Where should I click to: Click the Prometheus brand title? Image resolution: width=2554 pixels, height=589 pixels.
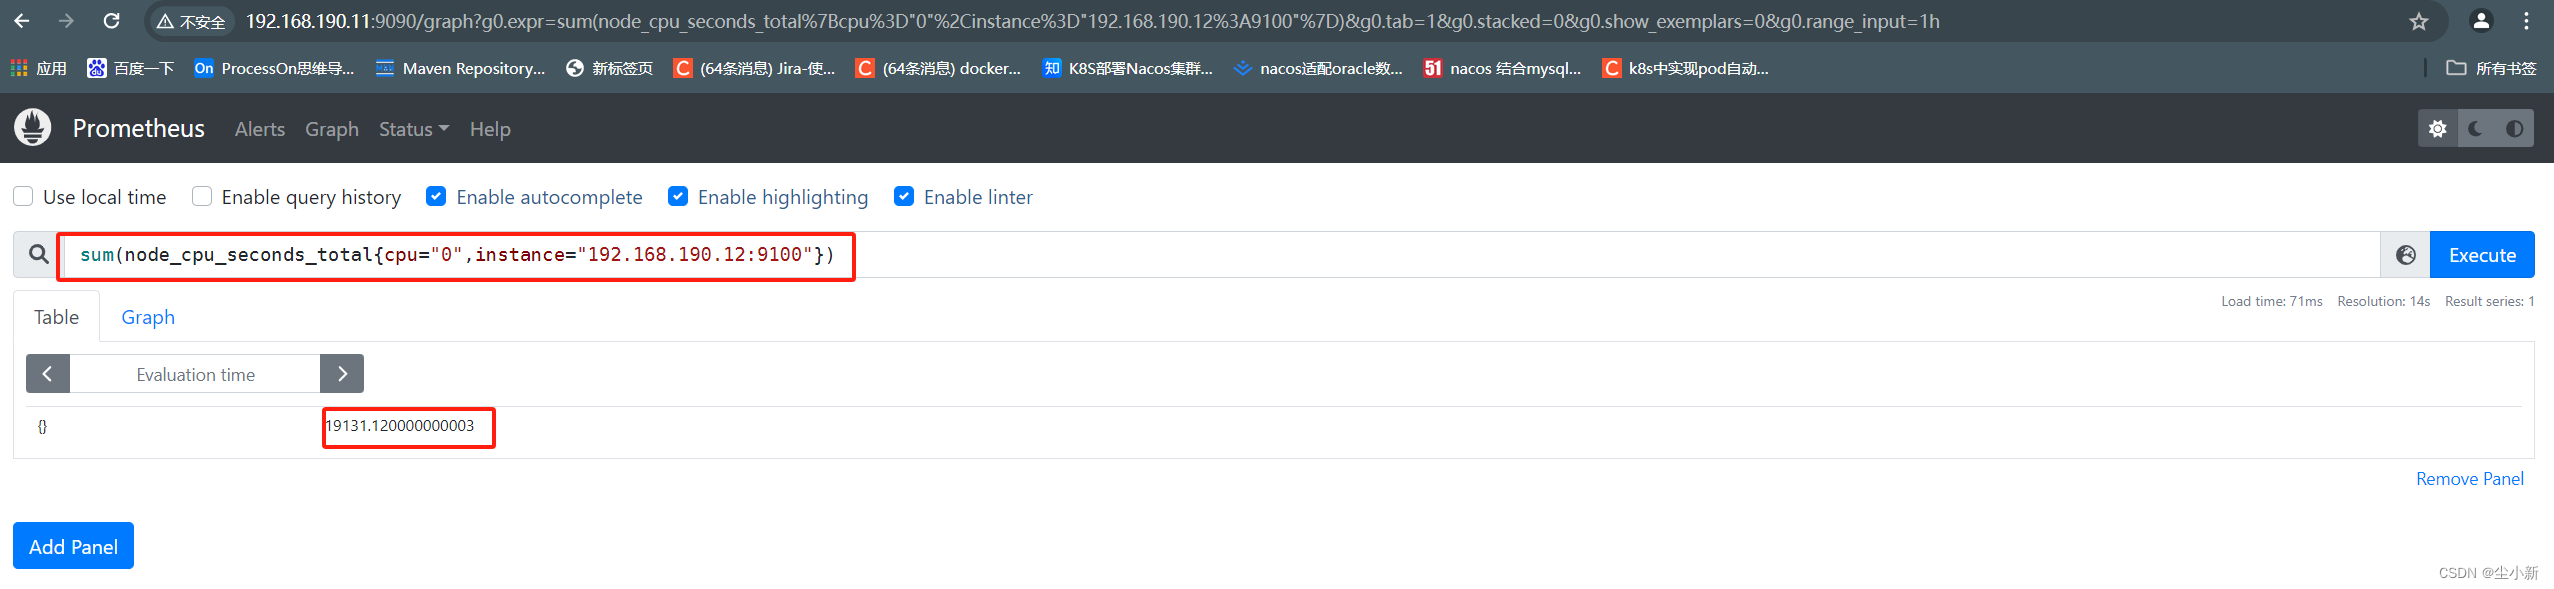tap(139, 128)
